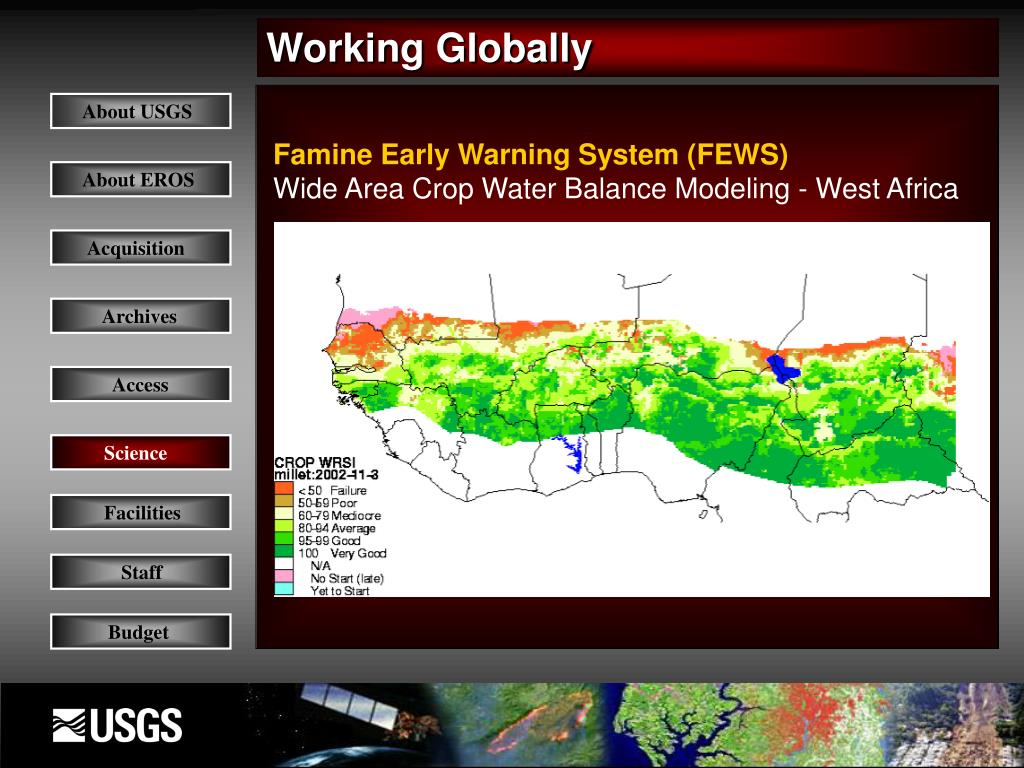Click the '50-59 Poor' legend label
The width and height of the screenshot is (1024, 768).
click(328, 503)
